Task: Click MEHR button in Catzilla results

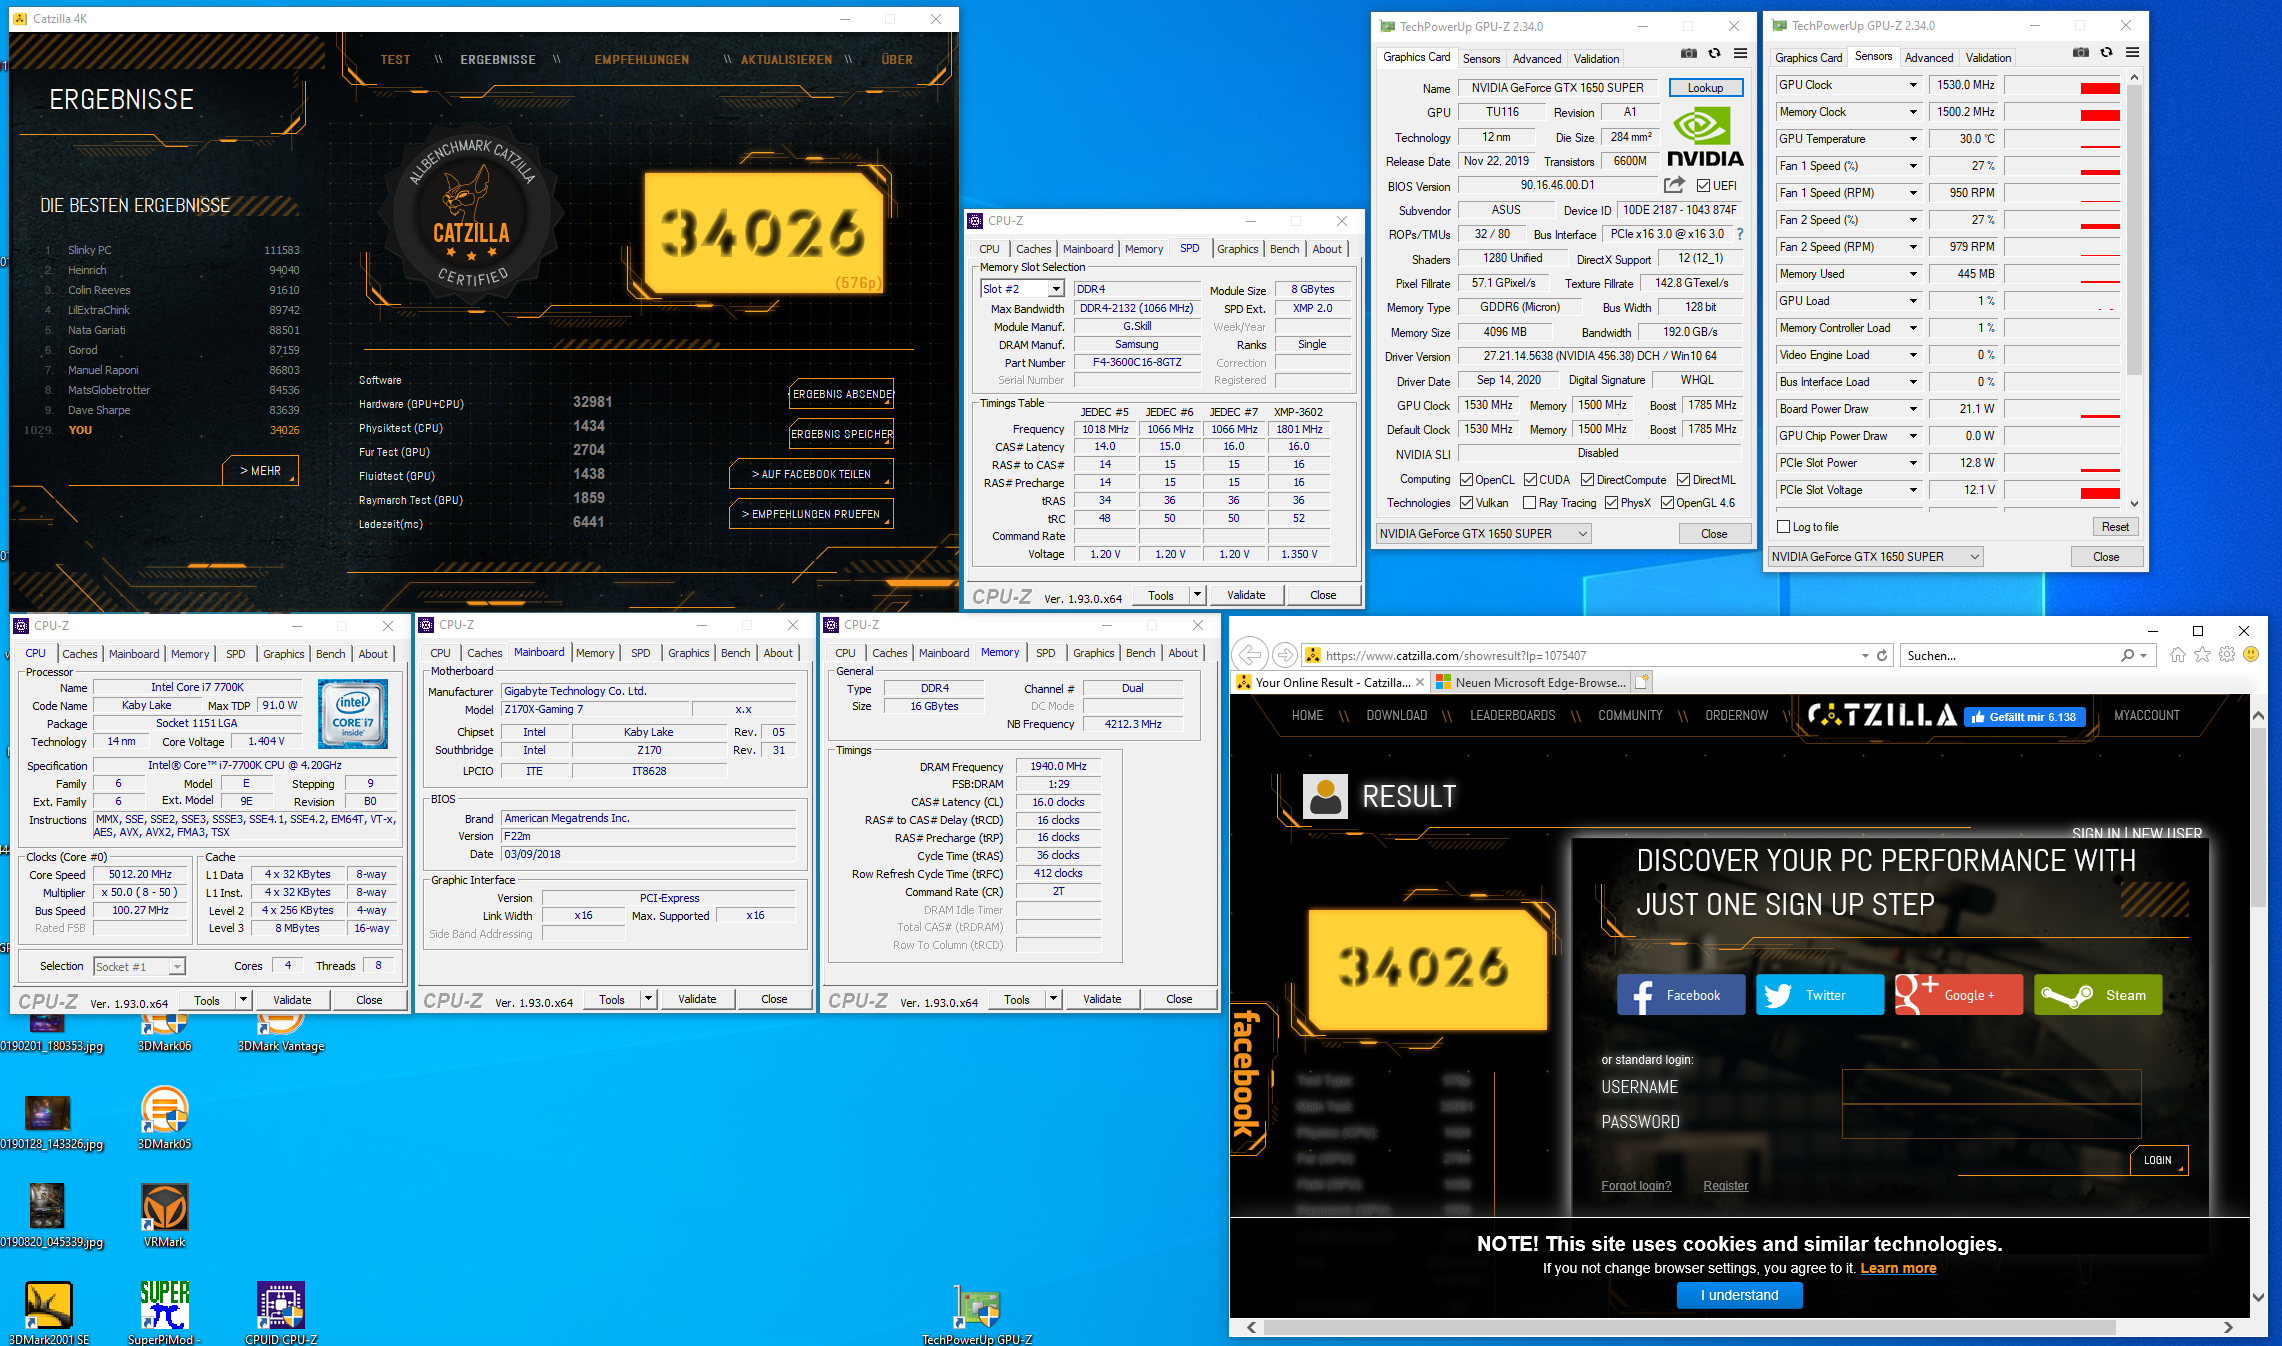Action: tap(260, 471)
